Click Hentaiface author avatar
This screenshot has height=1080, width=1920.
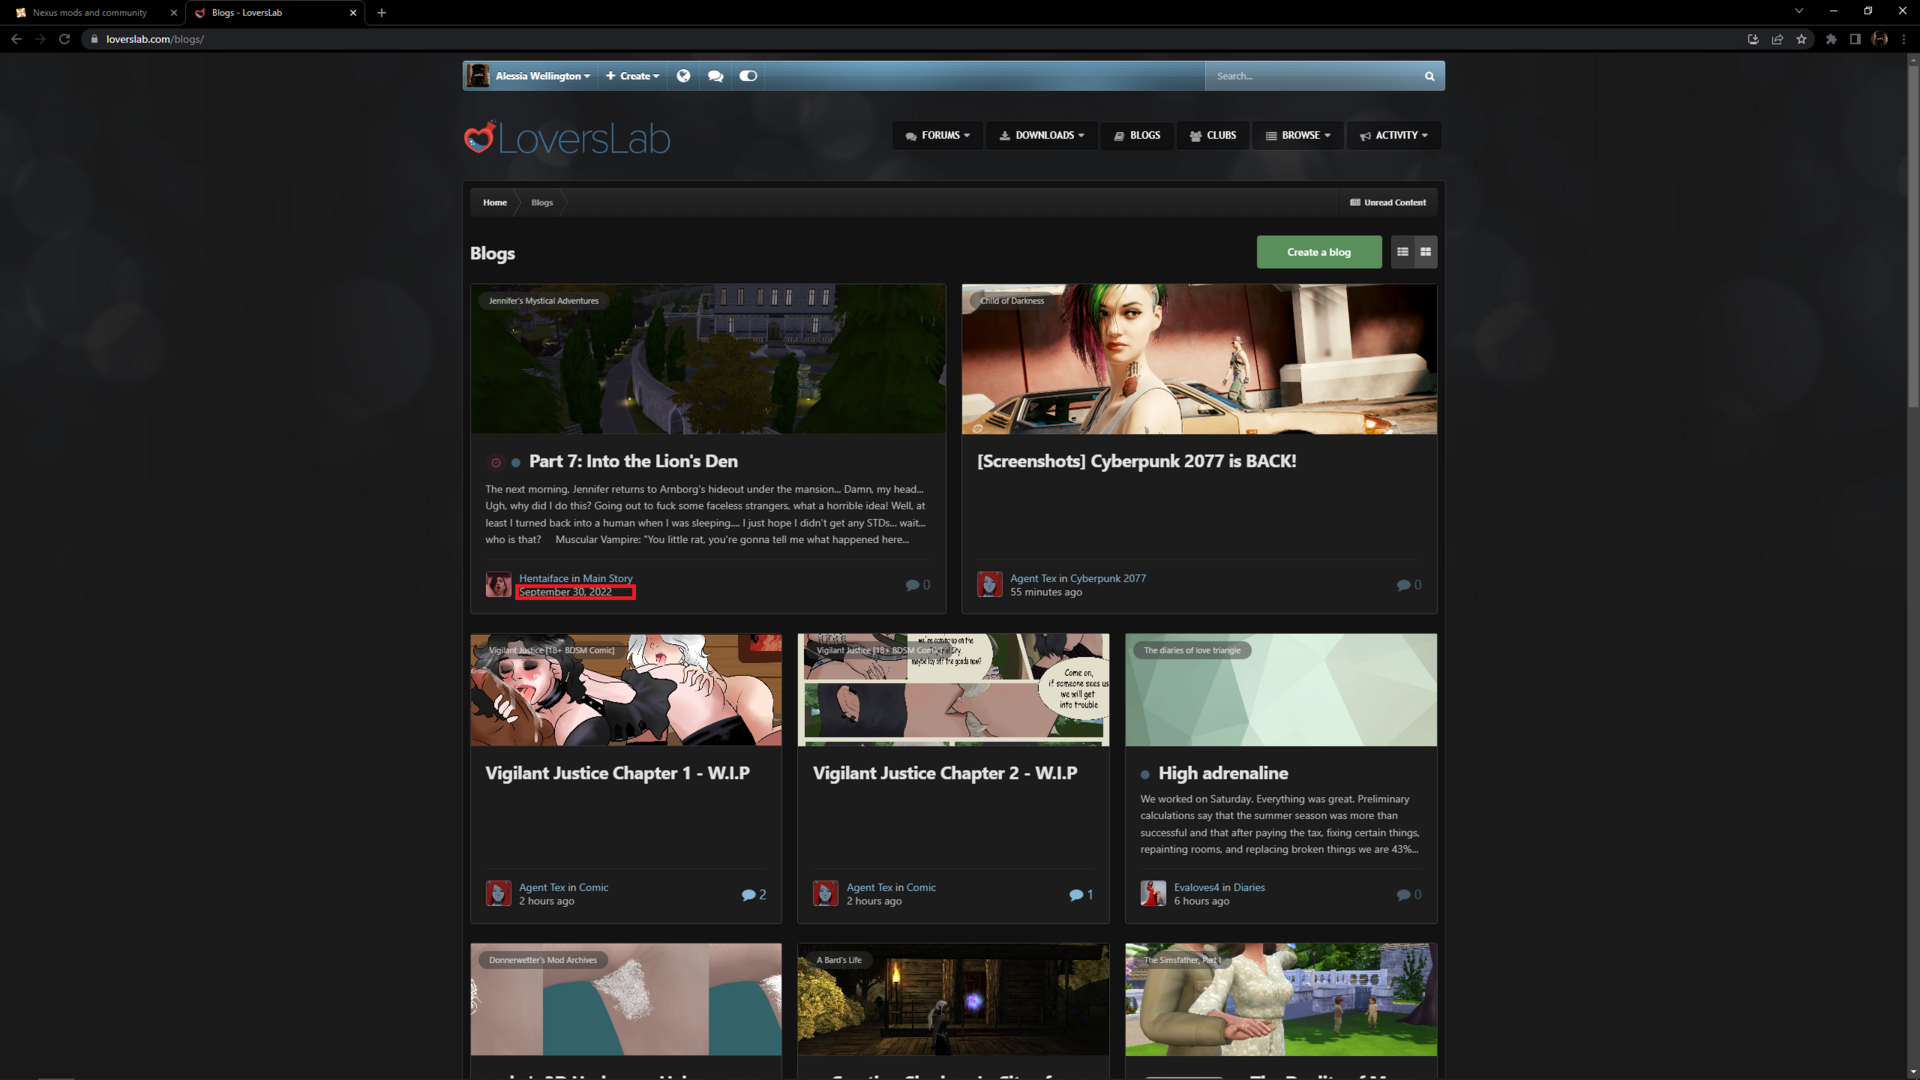[x=498, y=585]
